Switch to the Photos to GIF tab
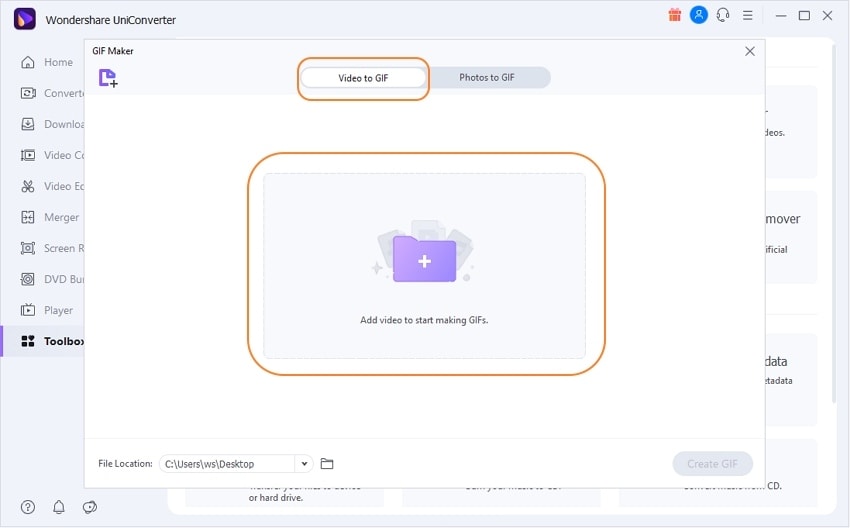 click(487, 78)
